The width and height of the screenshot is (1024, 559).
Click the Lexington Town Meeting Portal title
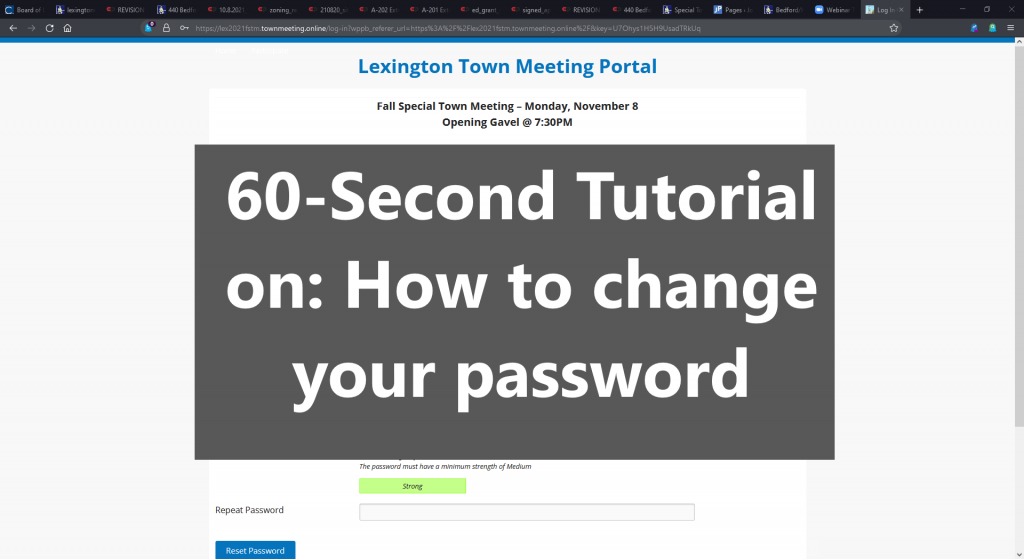click(507, 66)
